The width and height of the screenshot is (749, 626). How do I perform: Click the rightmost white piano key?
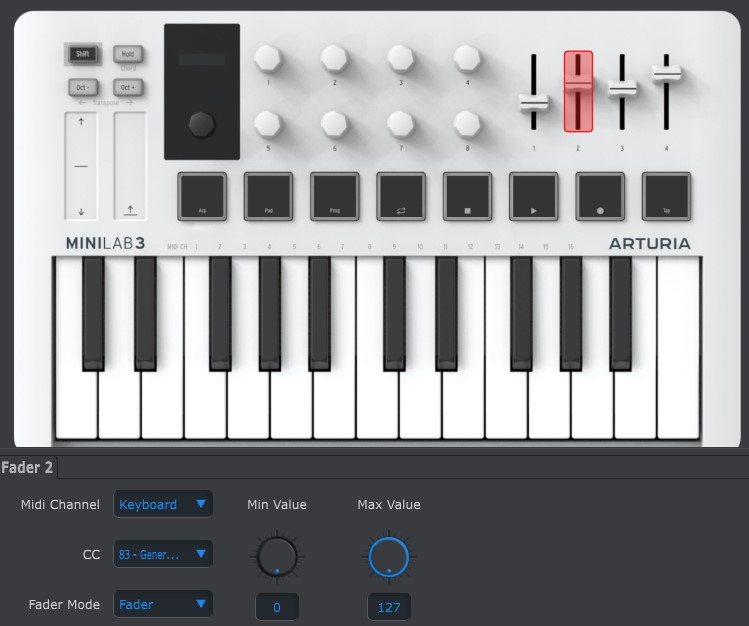click(679, 348)
